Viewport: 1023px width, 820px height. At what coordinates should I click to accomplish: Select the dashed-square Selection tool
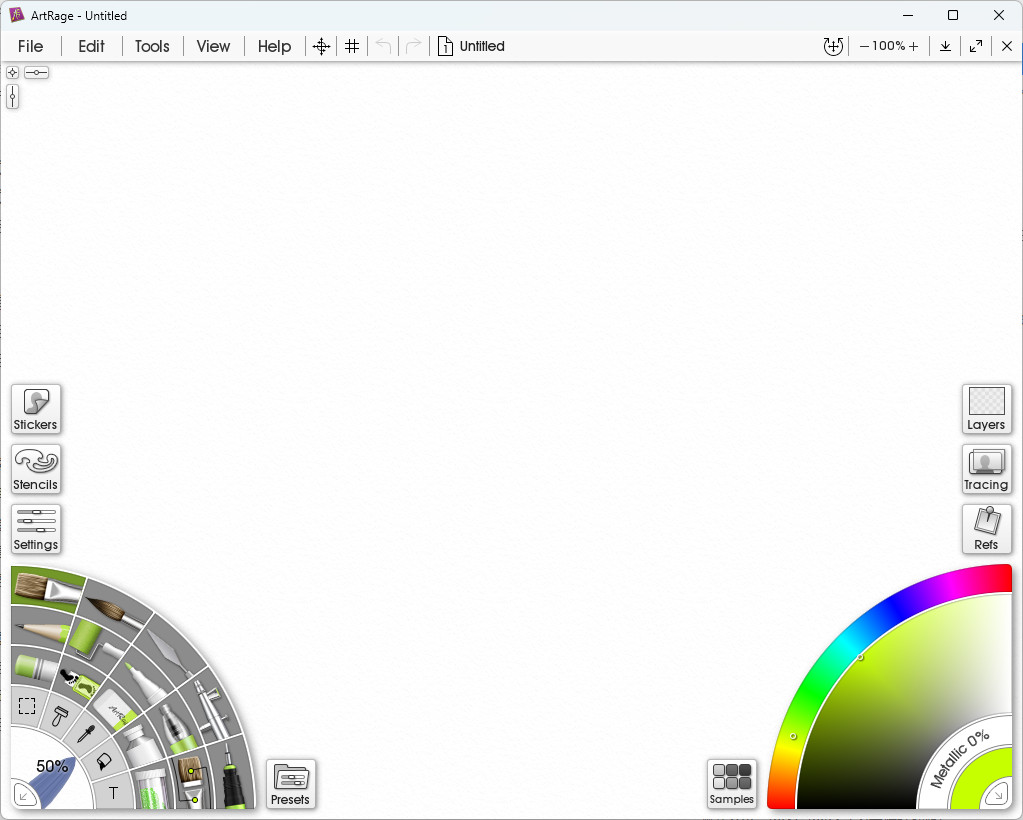[x=27, y=705]
